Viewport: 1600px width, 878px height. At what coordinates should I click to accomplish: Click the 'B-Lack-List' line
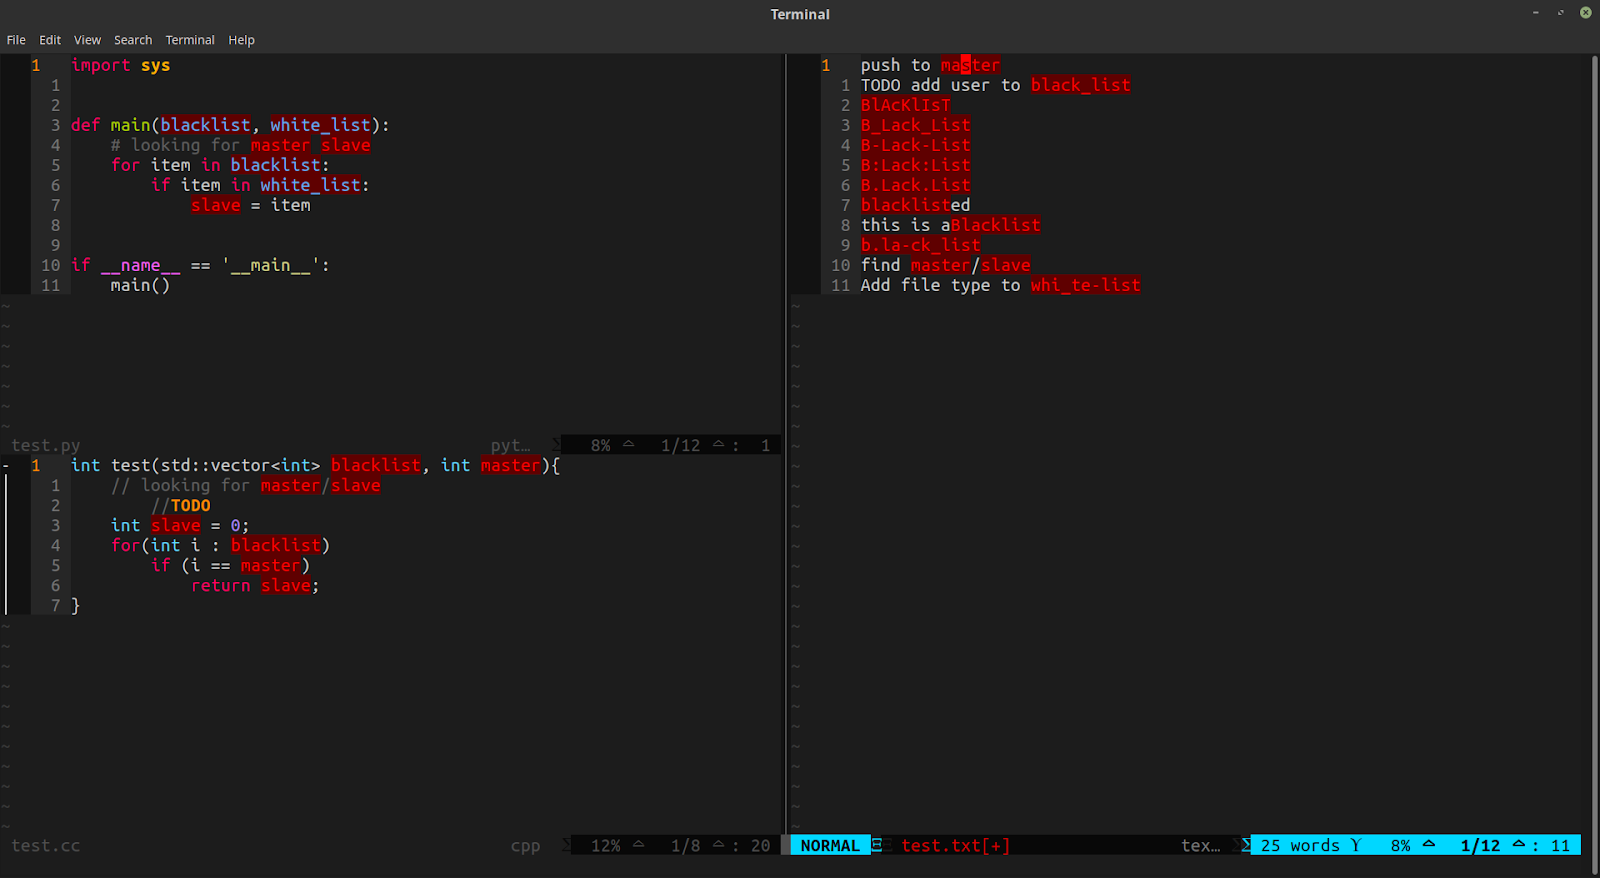916,145
